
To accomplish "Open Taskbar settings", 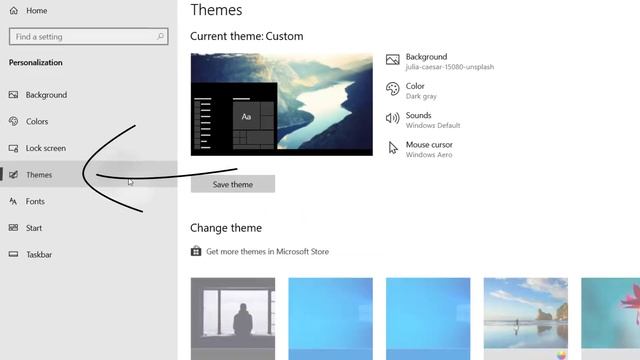I will point(39,255).
